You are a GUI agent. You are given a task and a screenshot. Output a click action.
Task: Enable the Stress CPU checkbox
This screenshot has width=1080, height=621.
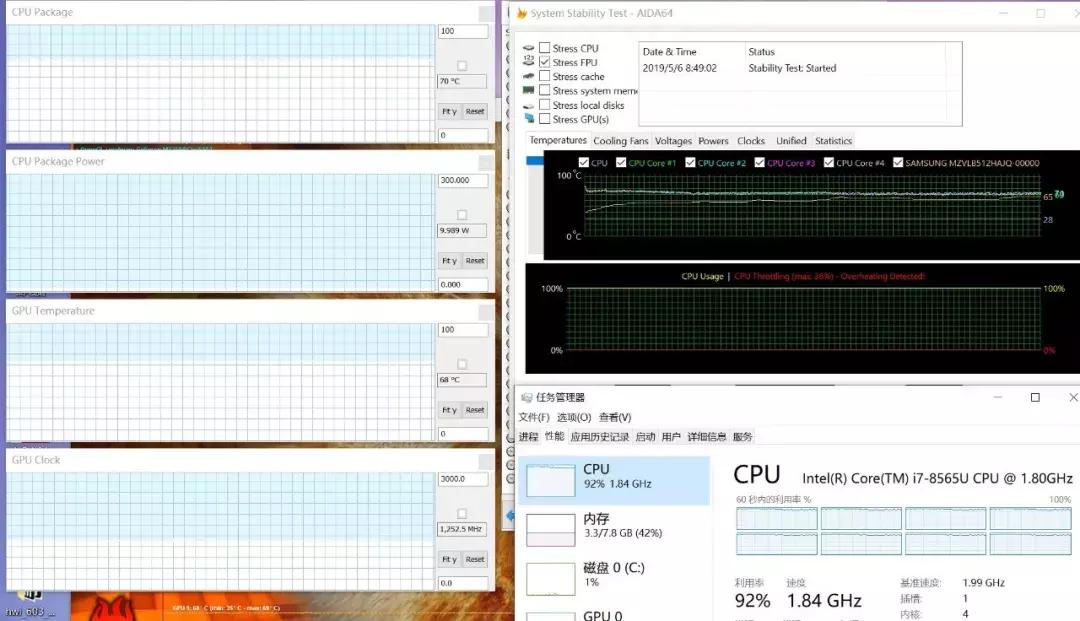(x=544, y=48)
